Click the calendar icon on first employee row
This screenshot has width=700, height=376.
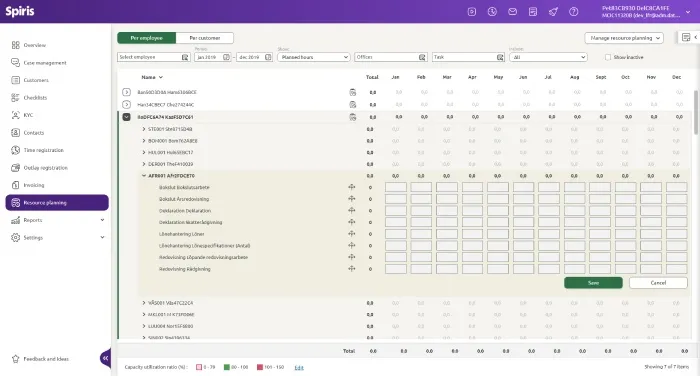coord(353,92)
